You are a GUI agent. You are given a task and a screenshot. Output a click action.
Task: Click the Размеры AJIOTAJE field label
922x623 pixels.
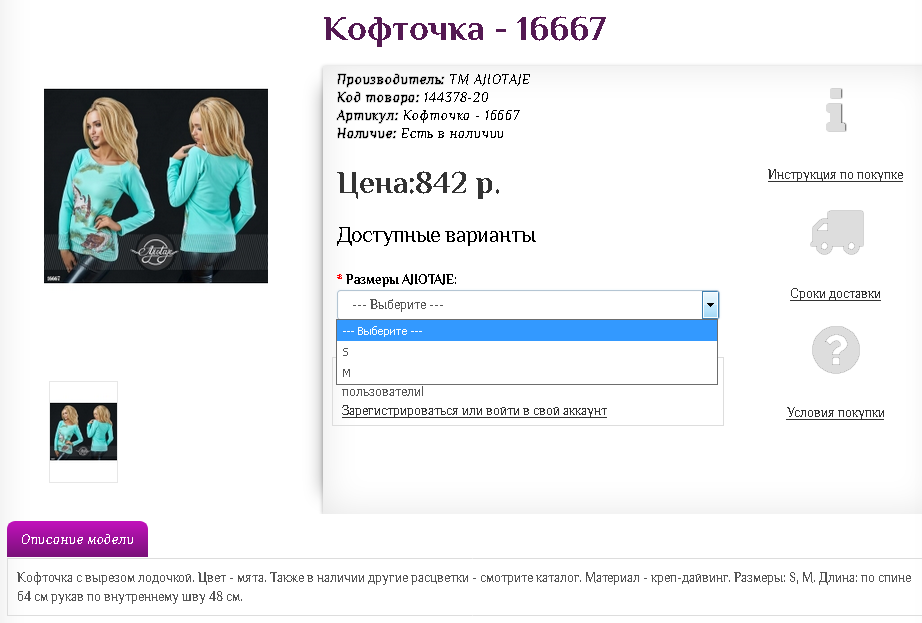[401, 279]
